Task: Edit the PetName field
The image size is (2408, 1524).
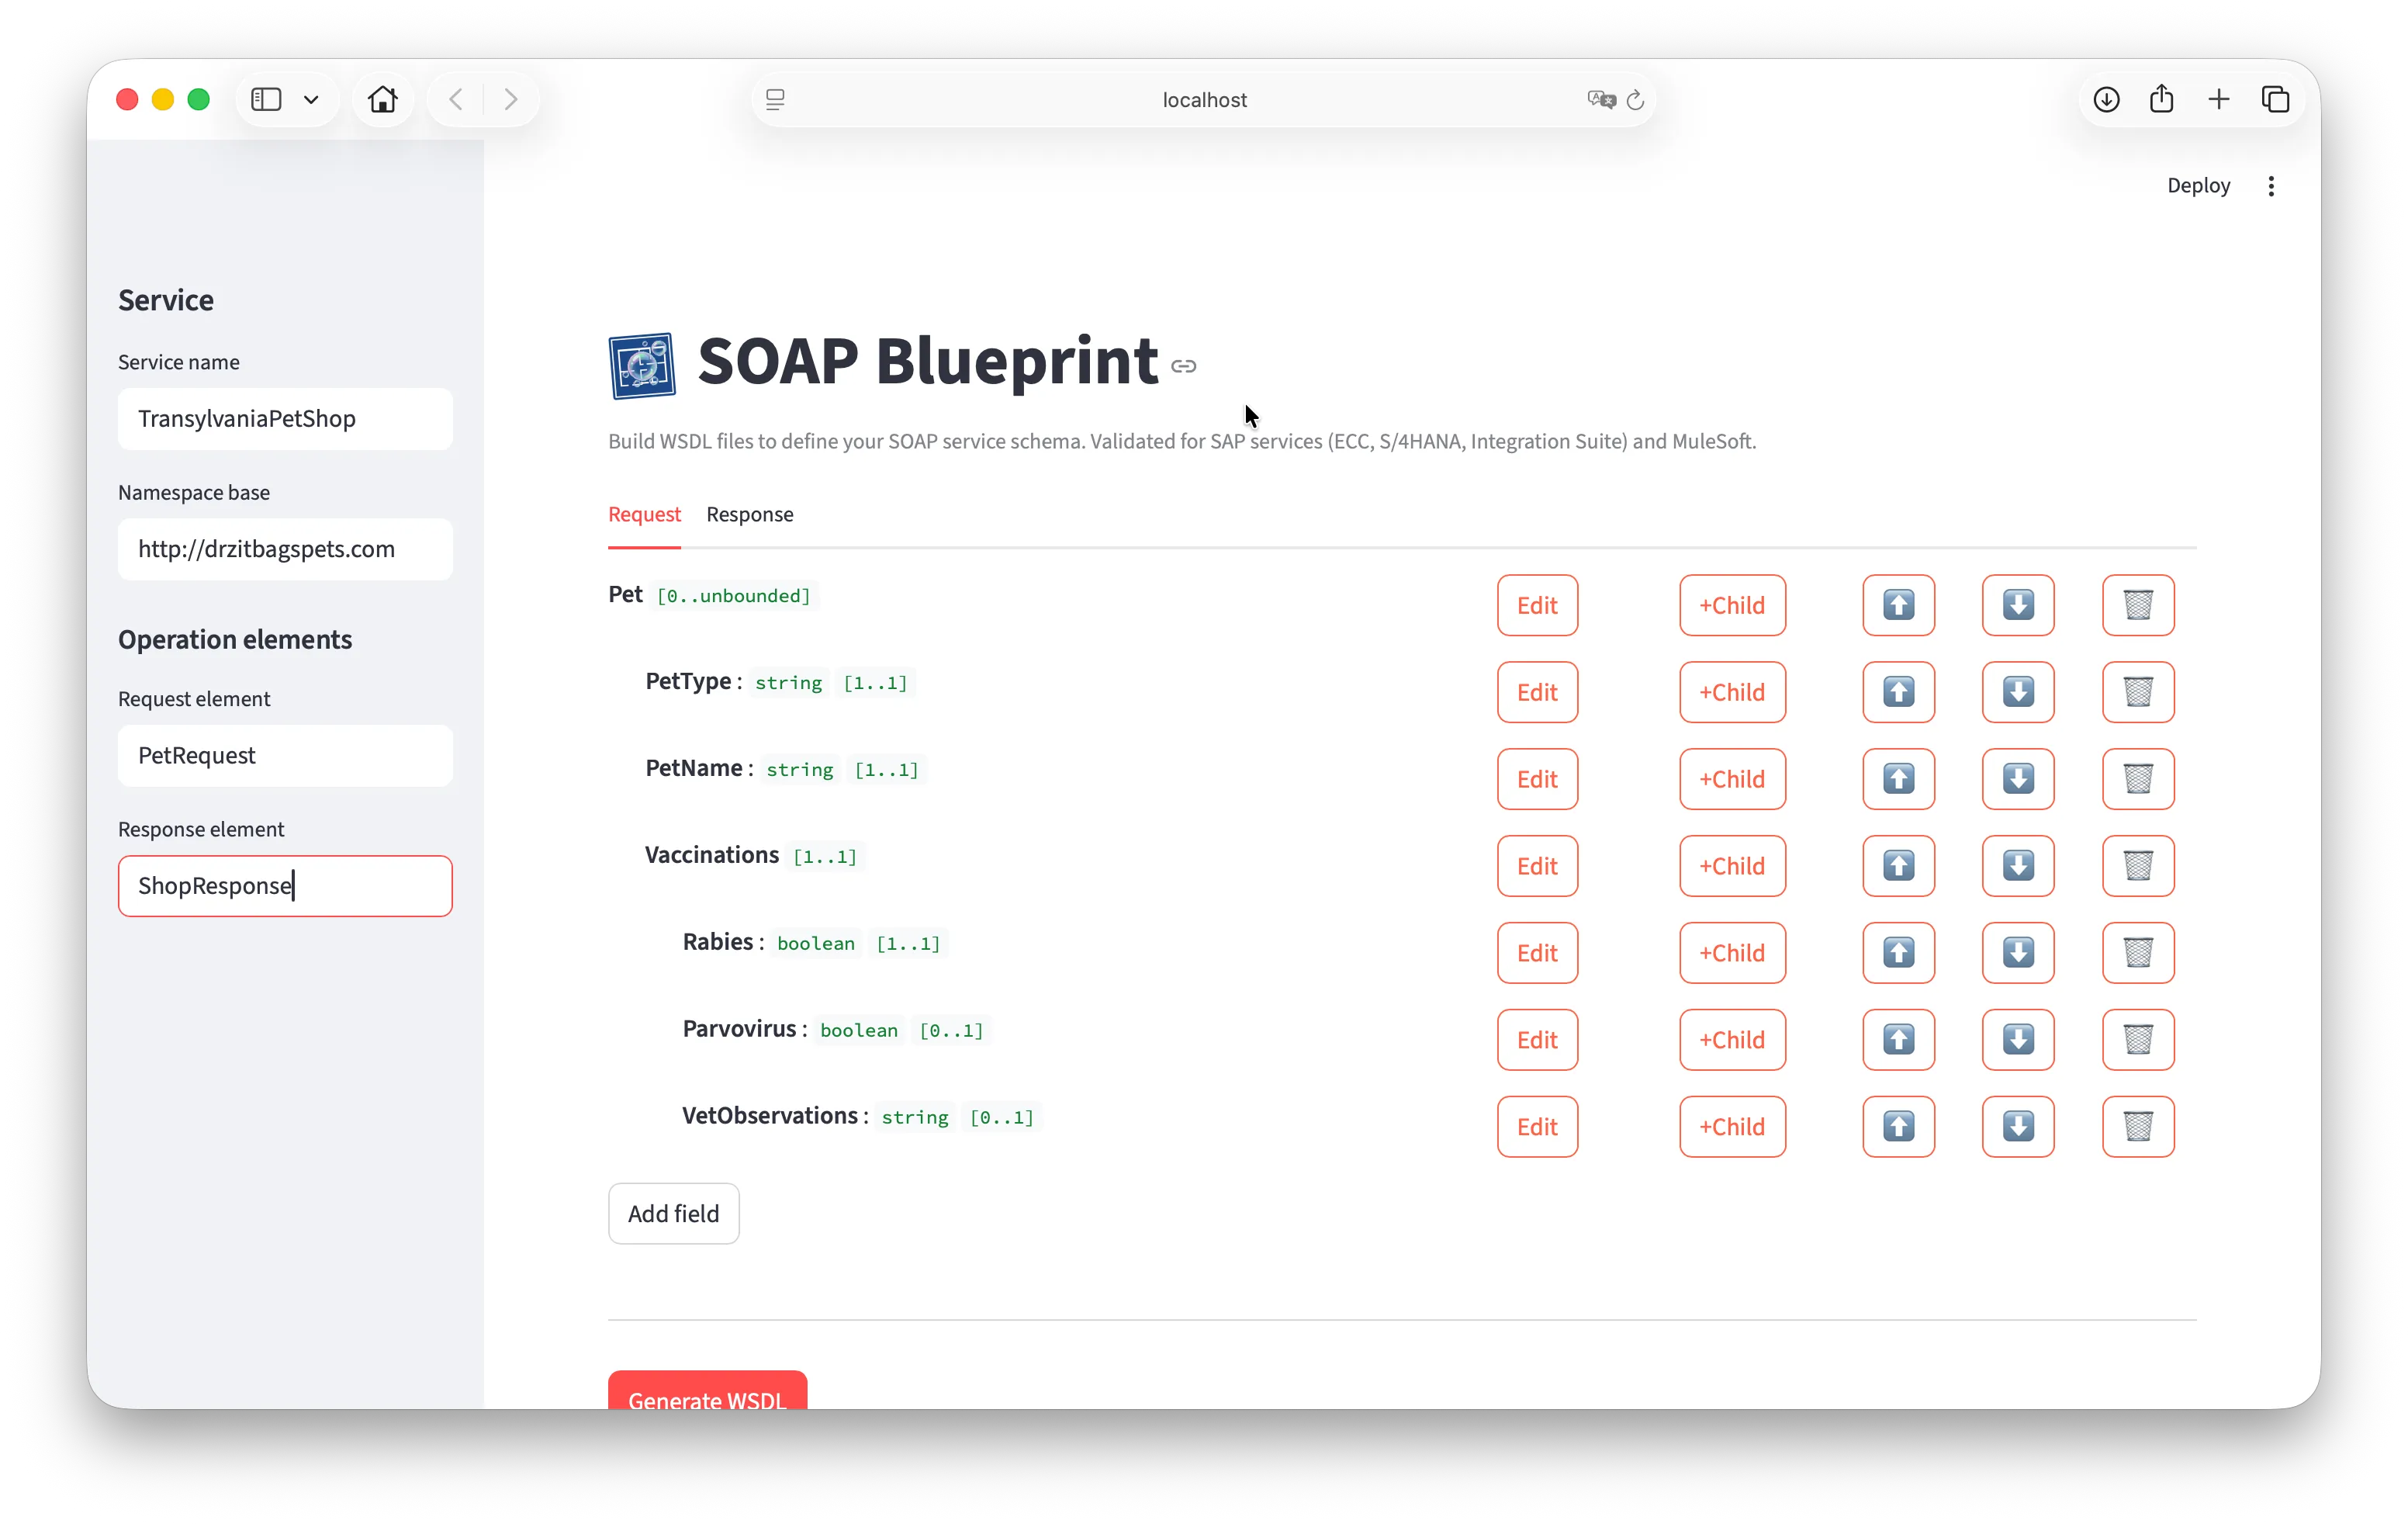Action: click(x=1537, y=779)
